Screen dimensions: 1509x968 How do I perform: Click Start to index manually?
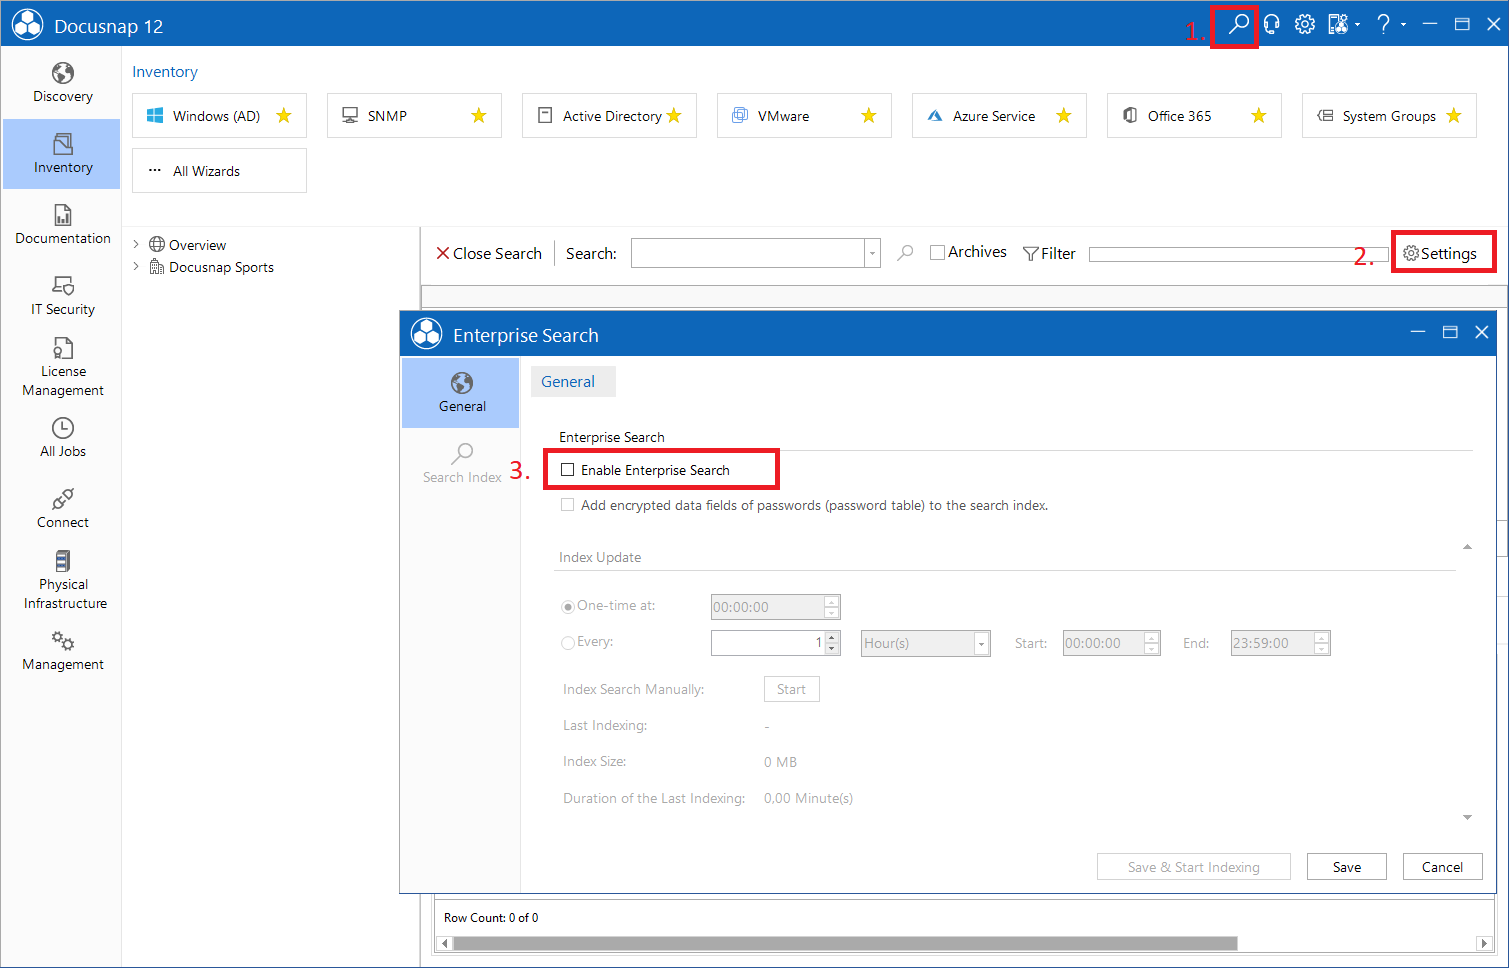click(791, 689)
